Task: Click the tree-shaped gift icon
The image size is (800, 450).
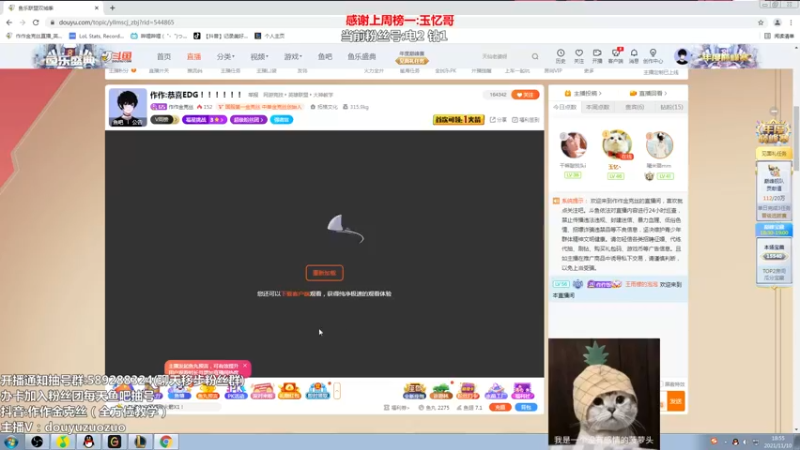Action: point(441,391)
